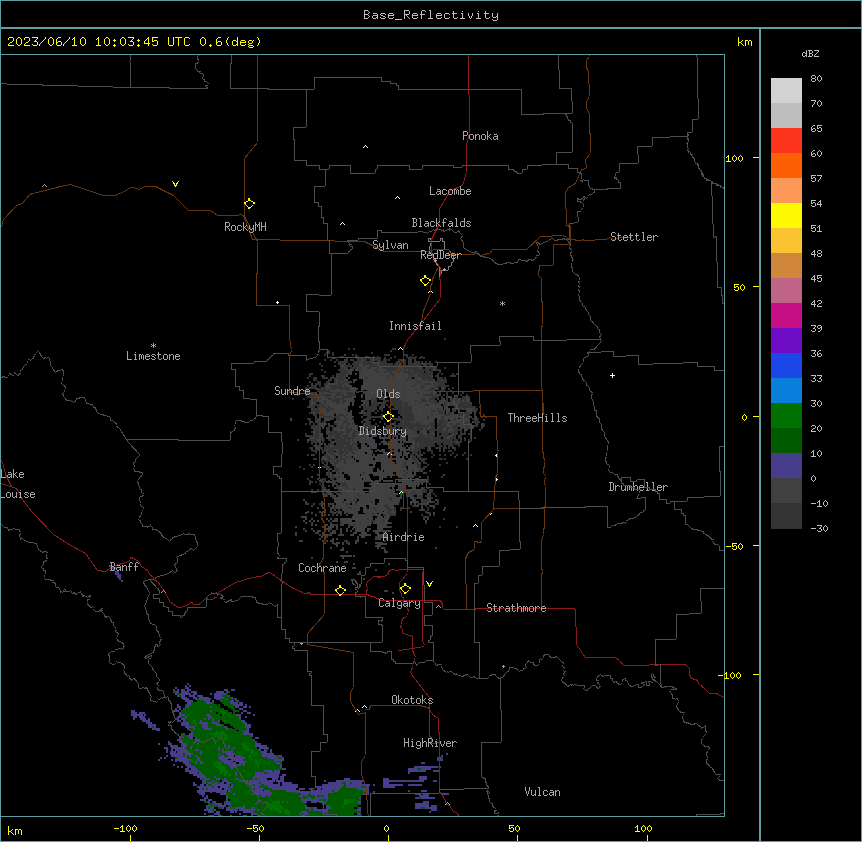
Task: Click the yellow 51 dBZ color swatch
Action: point(786,215)
